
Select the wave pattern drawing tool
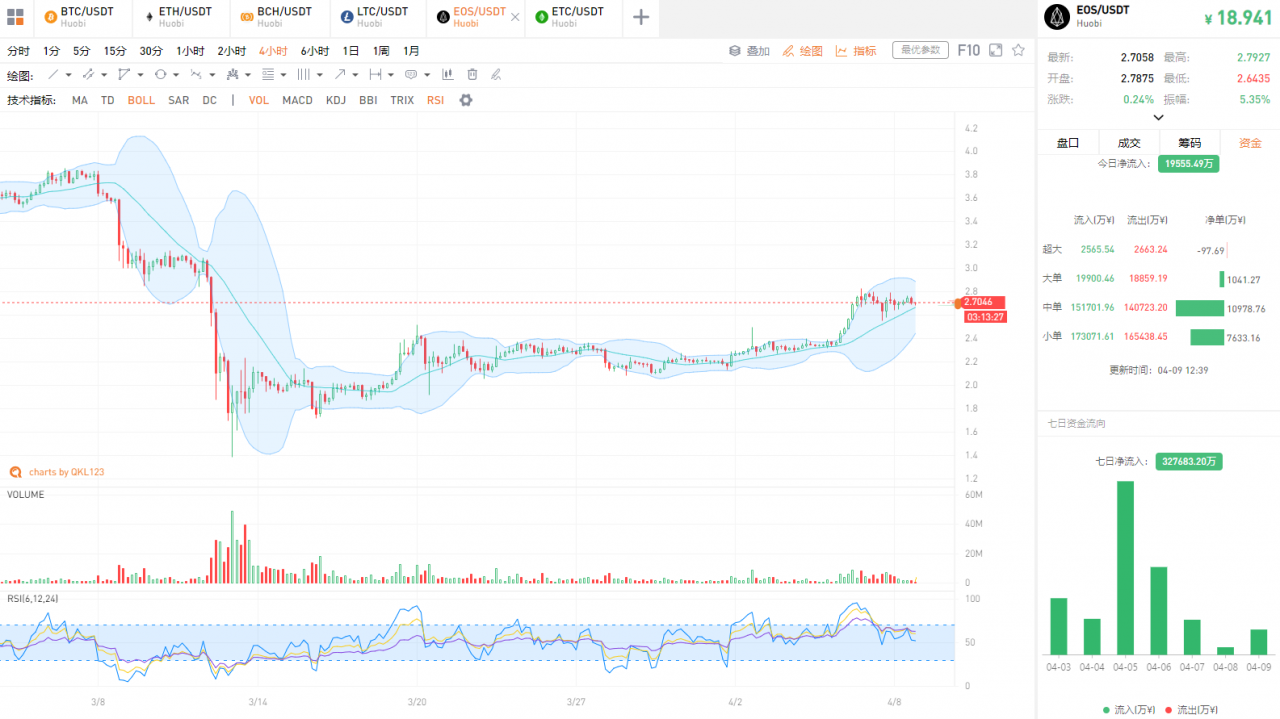pos(196,74)
